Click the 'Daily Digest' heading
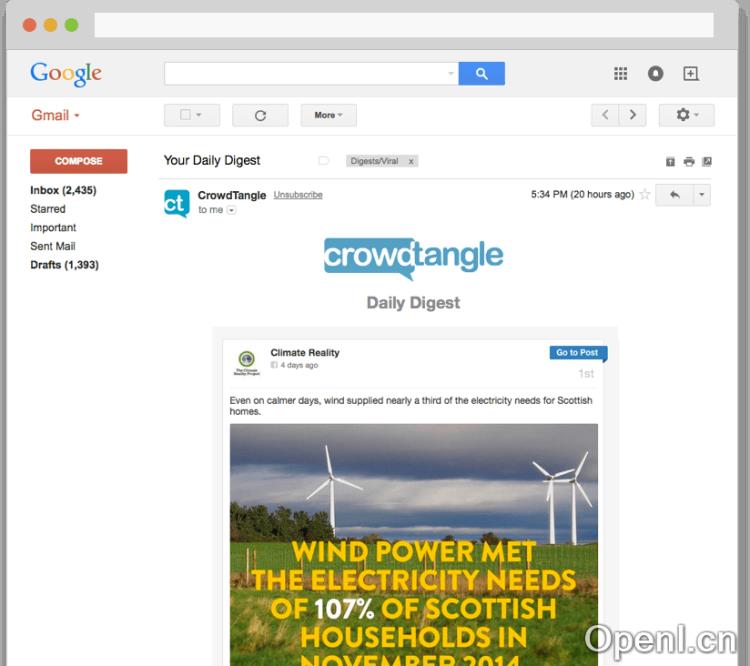 click(413, 303)
